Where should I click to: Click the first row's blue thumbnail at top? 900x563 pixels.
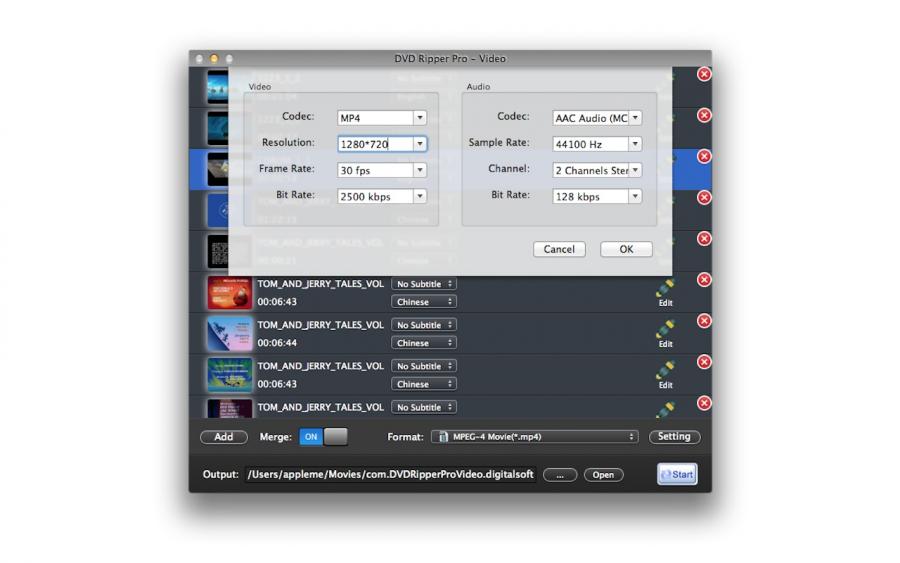[x=218, y=87]
